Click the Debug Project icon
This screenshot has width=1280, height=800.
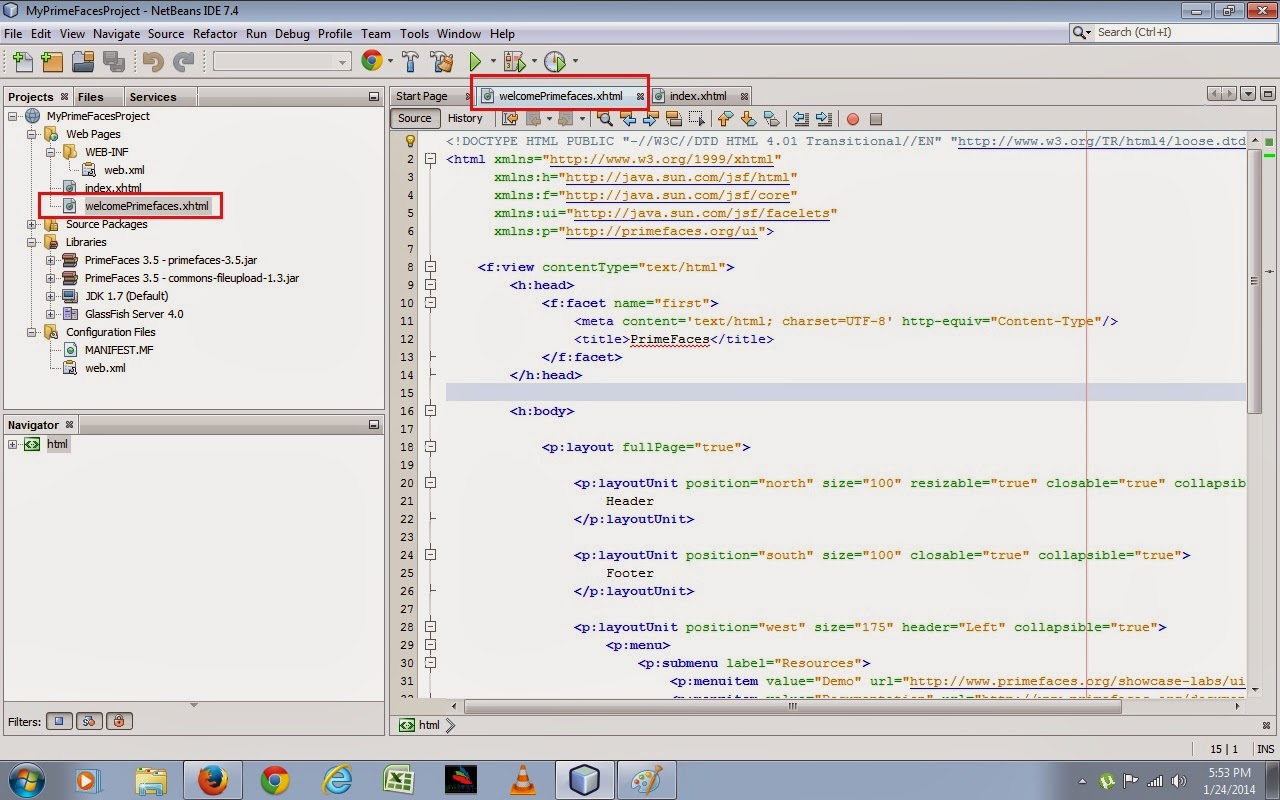[x=515, y=62]
